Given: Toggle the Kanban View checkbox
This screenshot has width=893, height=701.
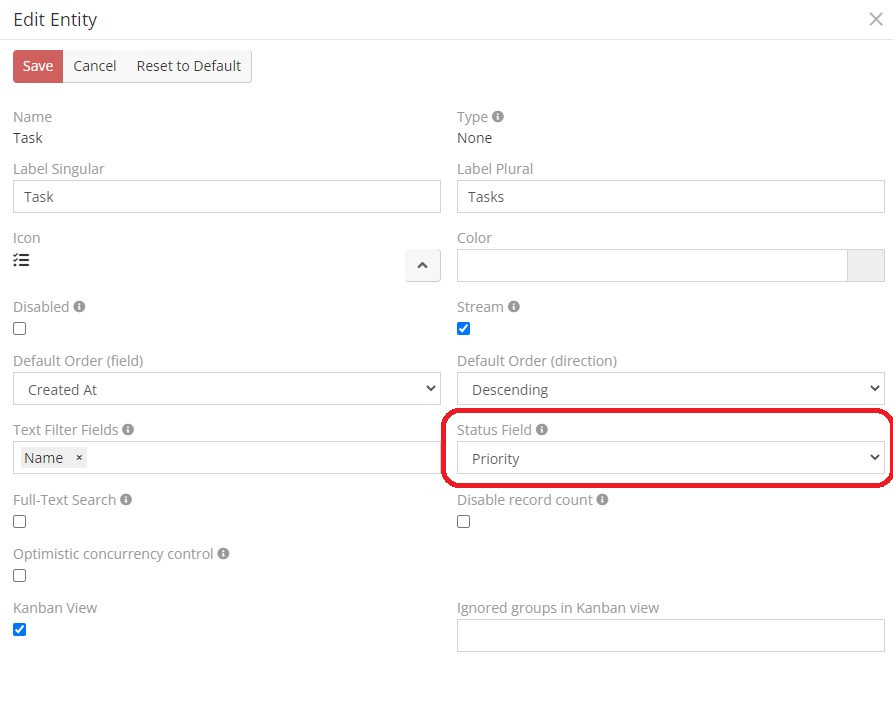Looking at the screenshot, I should pos(20,630).
